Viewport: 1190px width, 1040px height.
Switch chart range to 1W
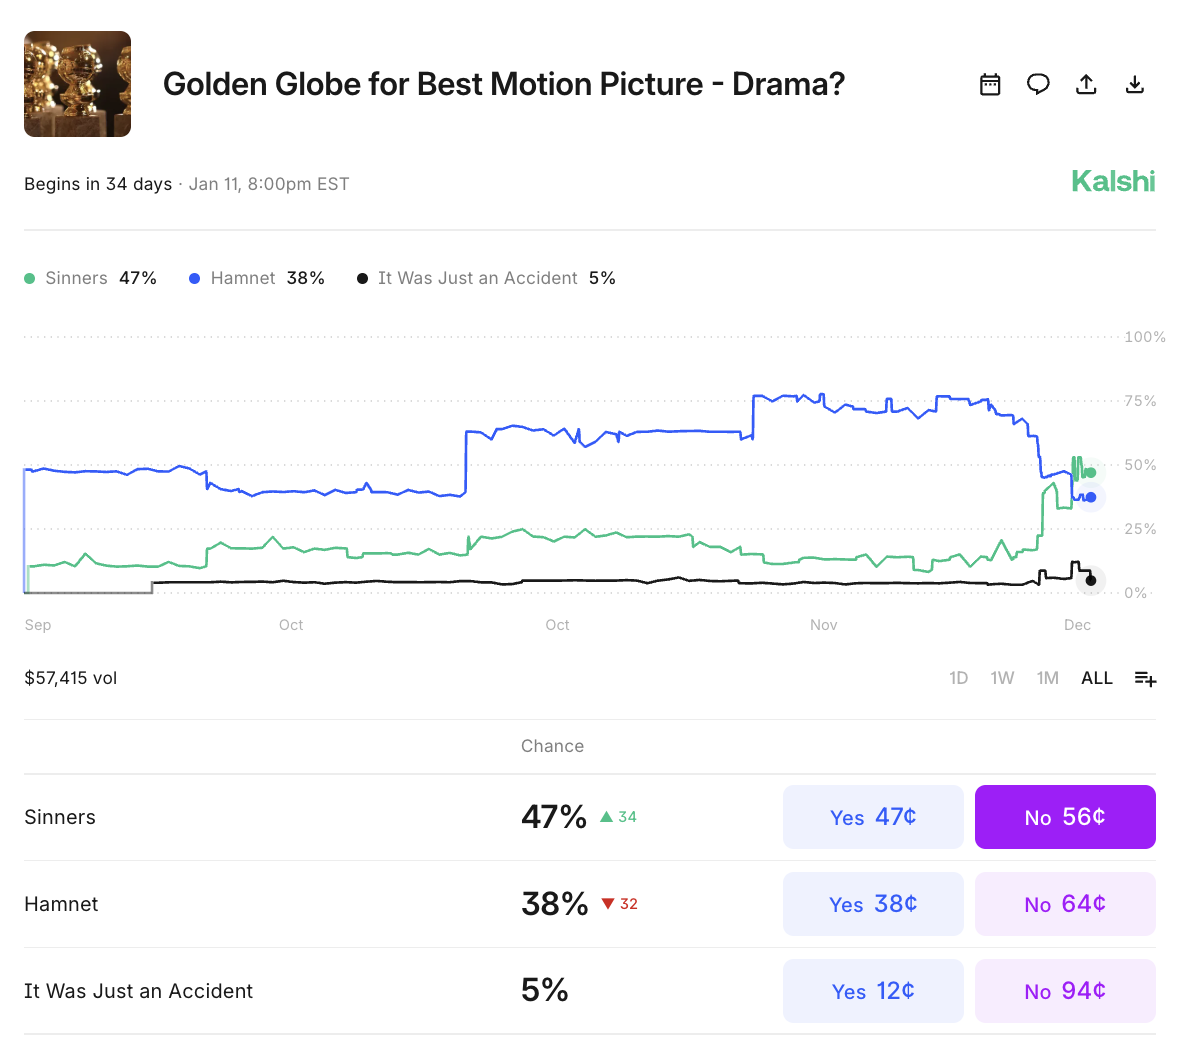(x=1002, y=678)
